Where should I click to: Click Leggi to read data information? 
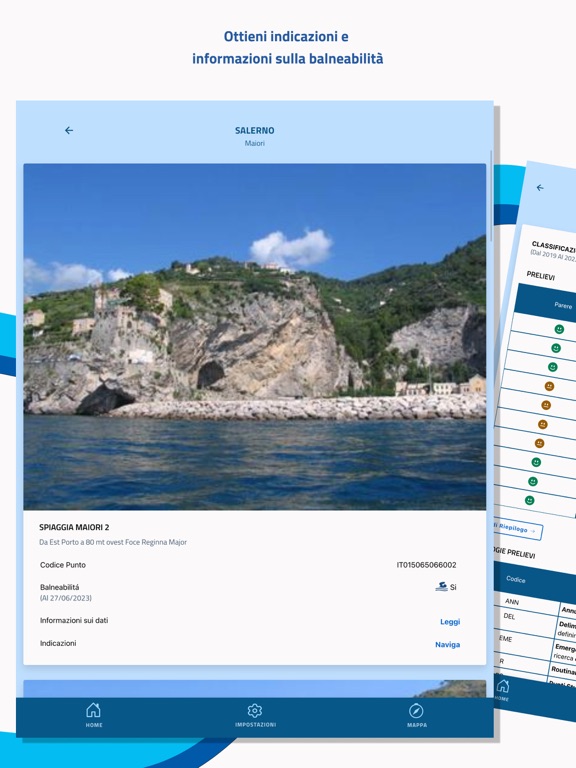450,622
